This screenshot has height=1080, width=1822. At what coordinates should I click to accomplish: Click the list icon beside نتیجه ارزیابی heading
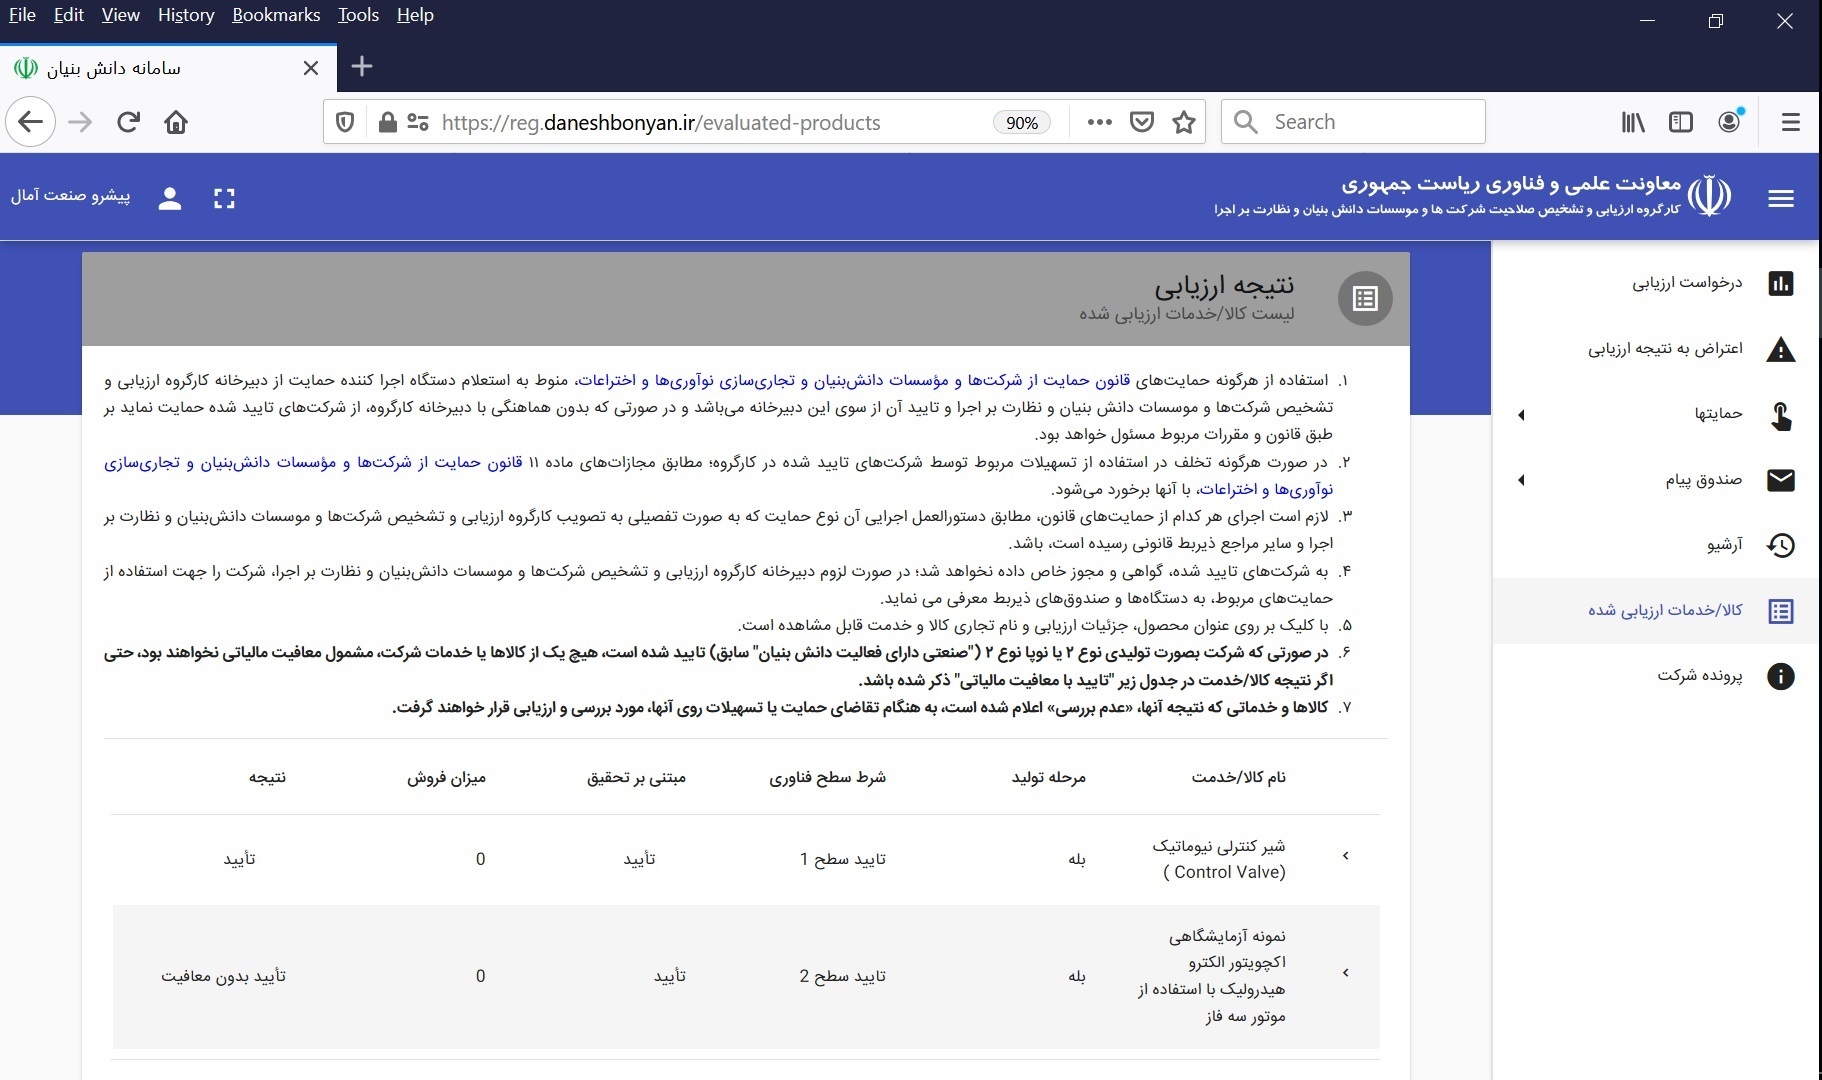pos(1365,298)
